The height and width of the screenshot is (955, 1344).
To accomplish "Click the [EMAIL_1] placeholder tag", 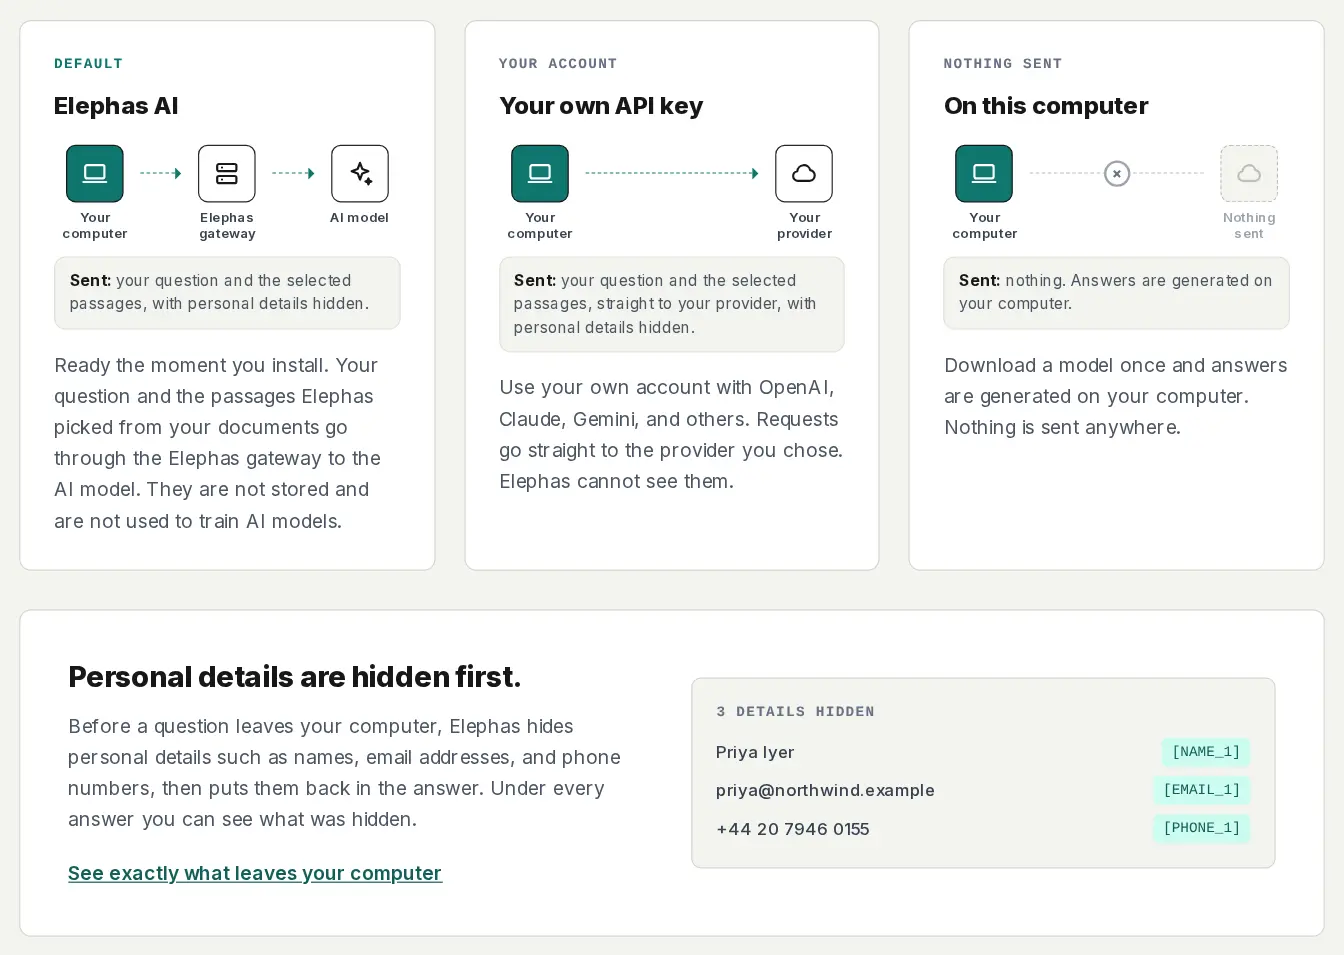I will pyautogui.click(x=1201, y=790).
